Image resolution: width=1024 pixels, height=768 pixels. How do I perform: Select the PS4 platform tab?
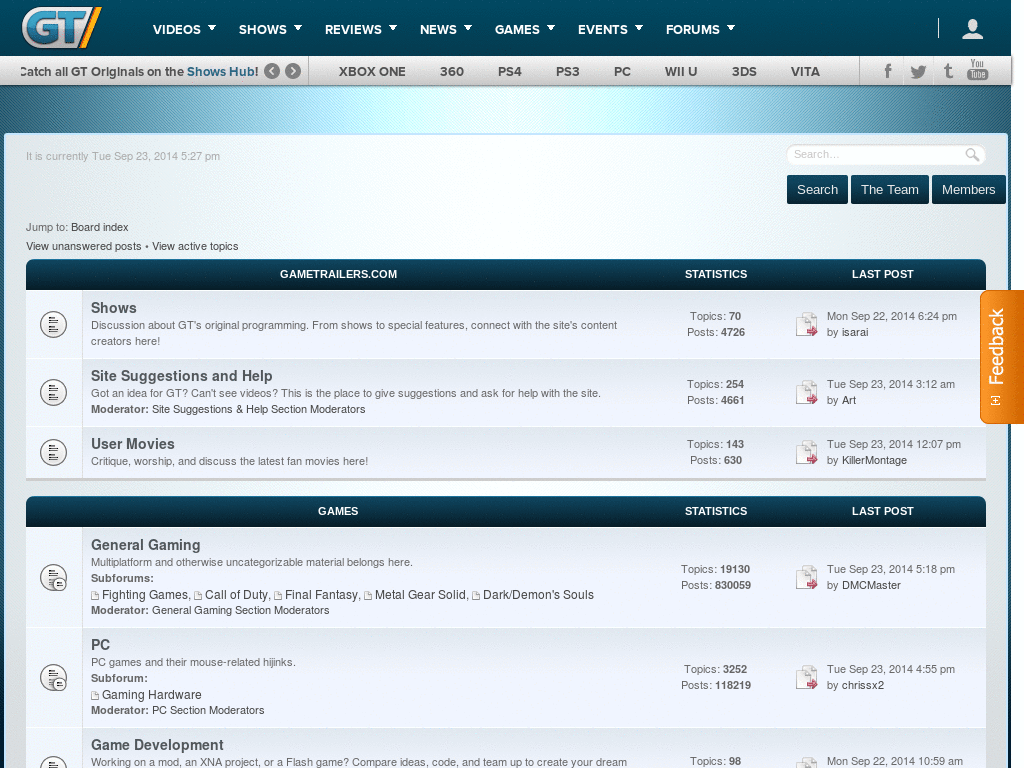point(510,72)
